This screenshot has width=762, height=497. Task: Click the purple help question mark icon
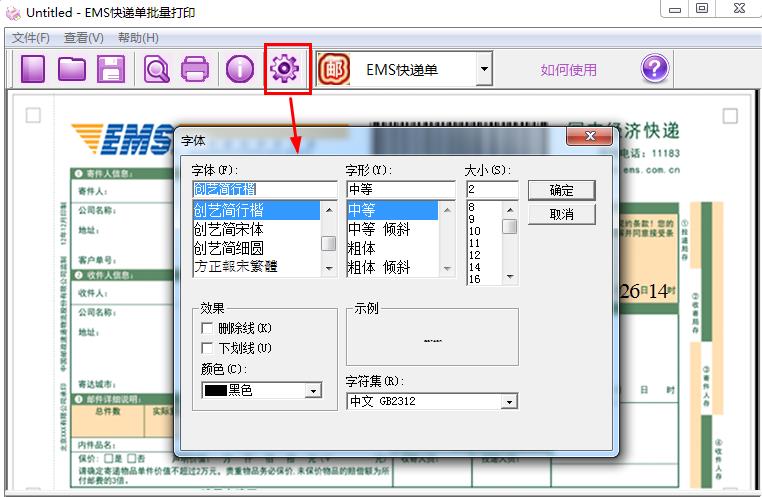654,68
